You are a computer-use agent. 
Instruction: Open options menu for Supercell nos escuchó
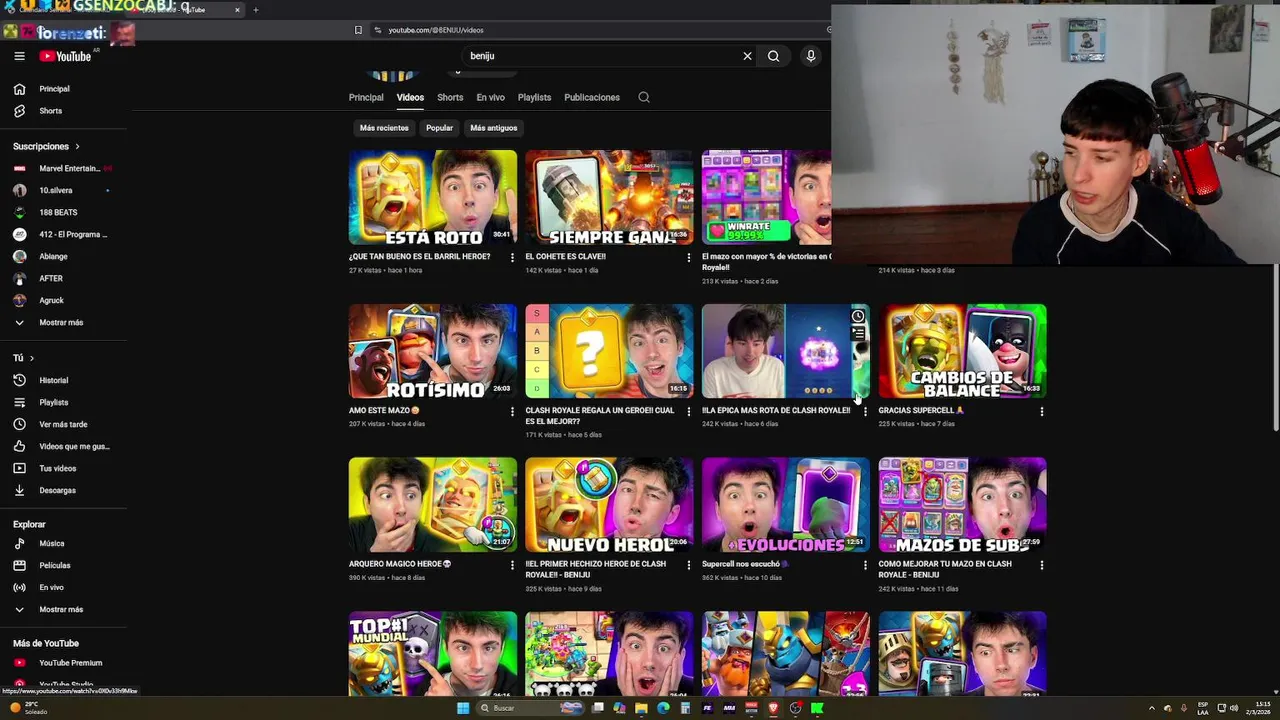(865, 565)
